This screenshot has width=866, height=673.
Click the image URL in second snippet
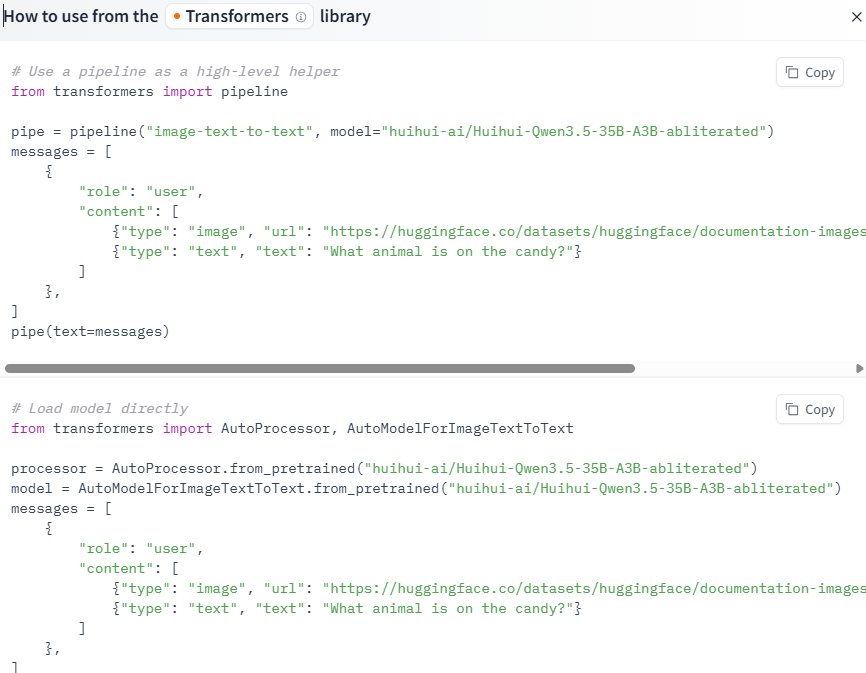click(x=594, y=589)
